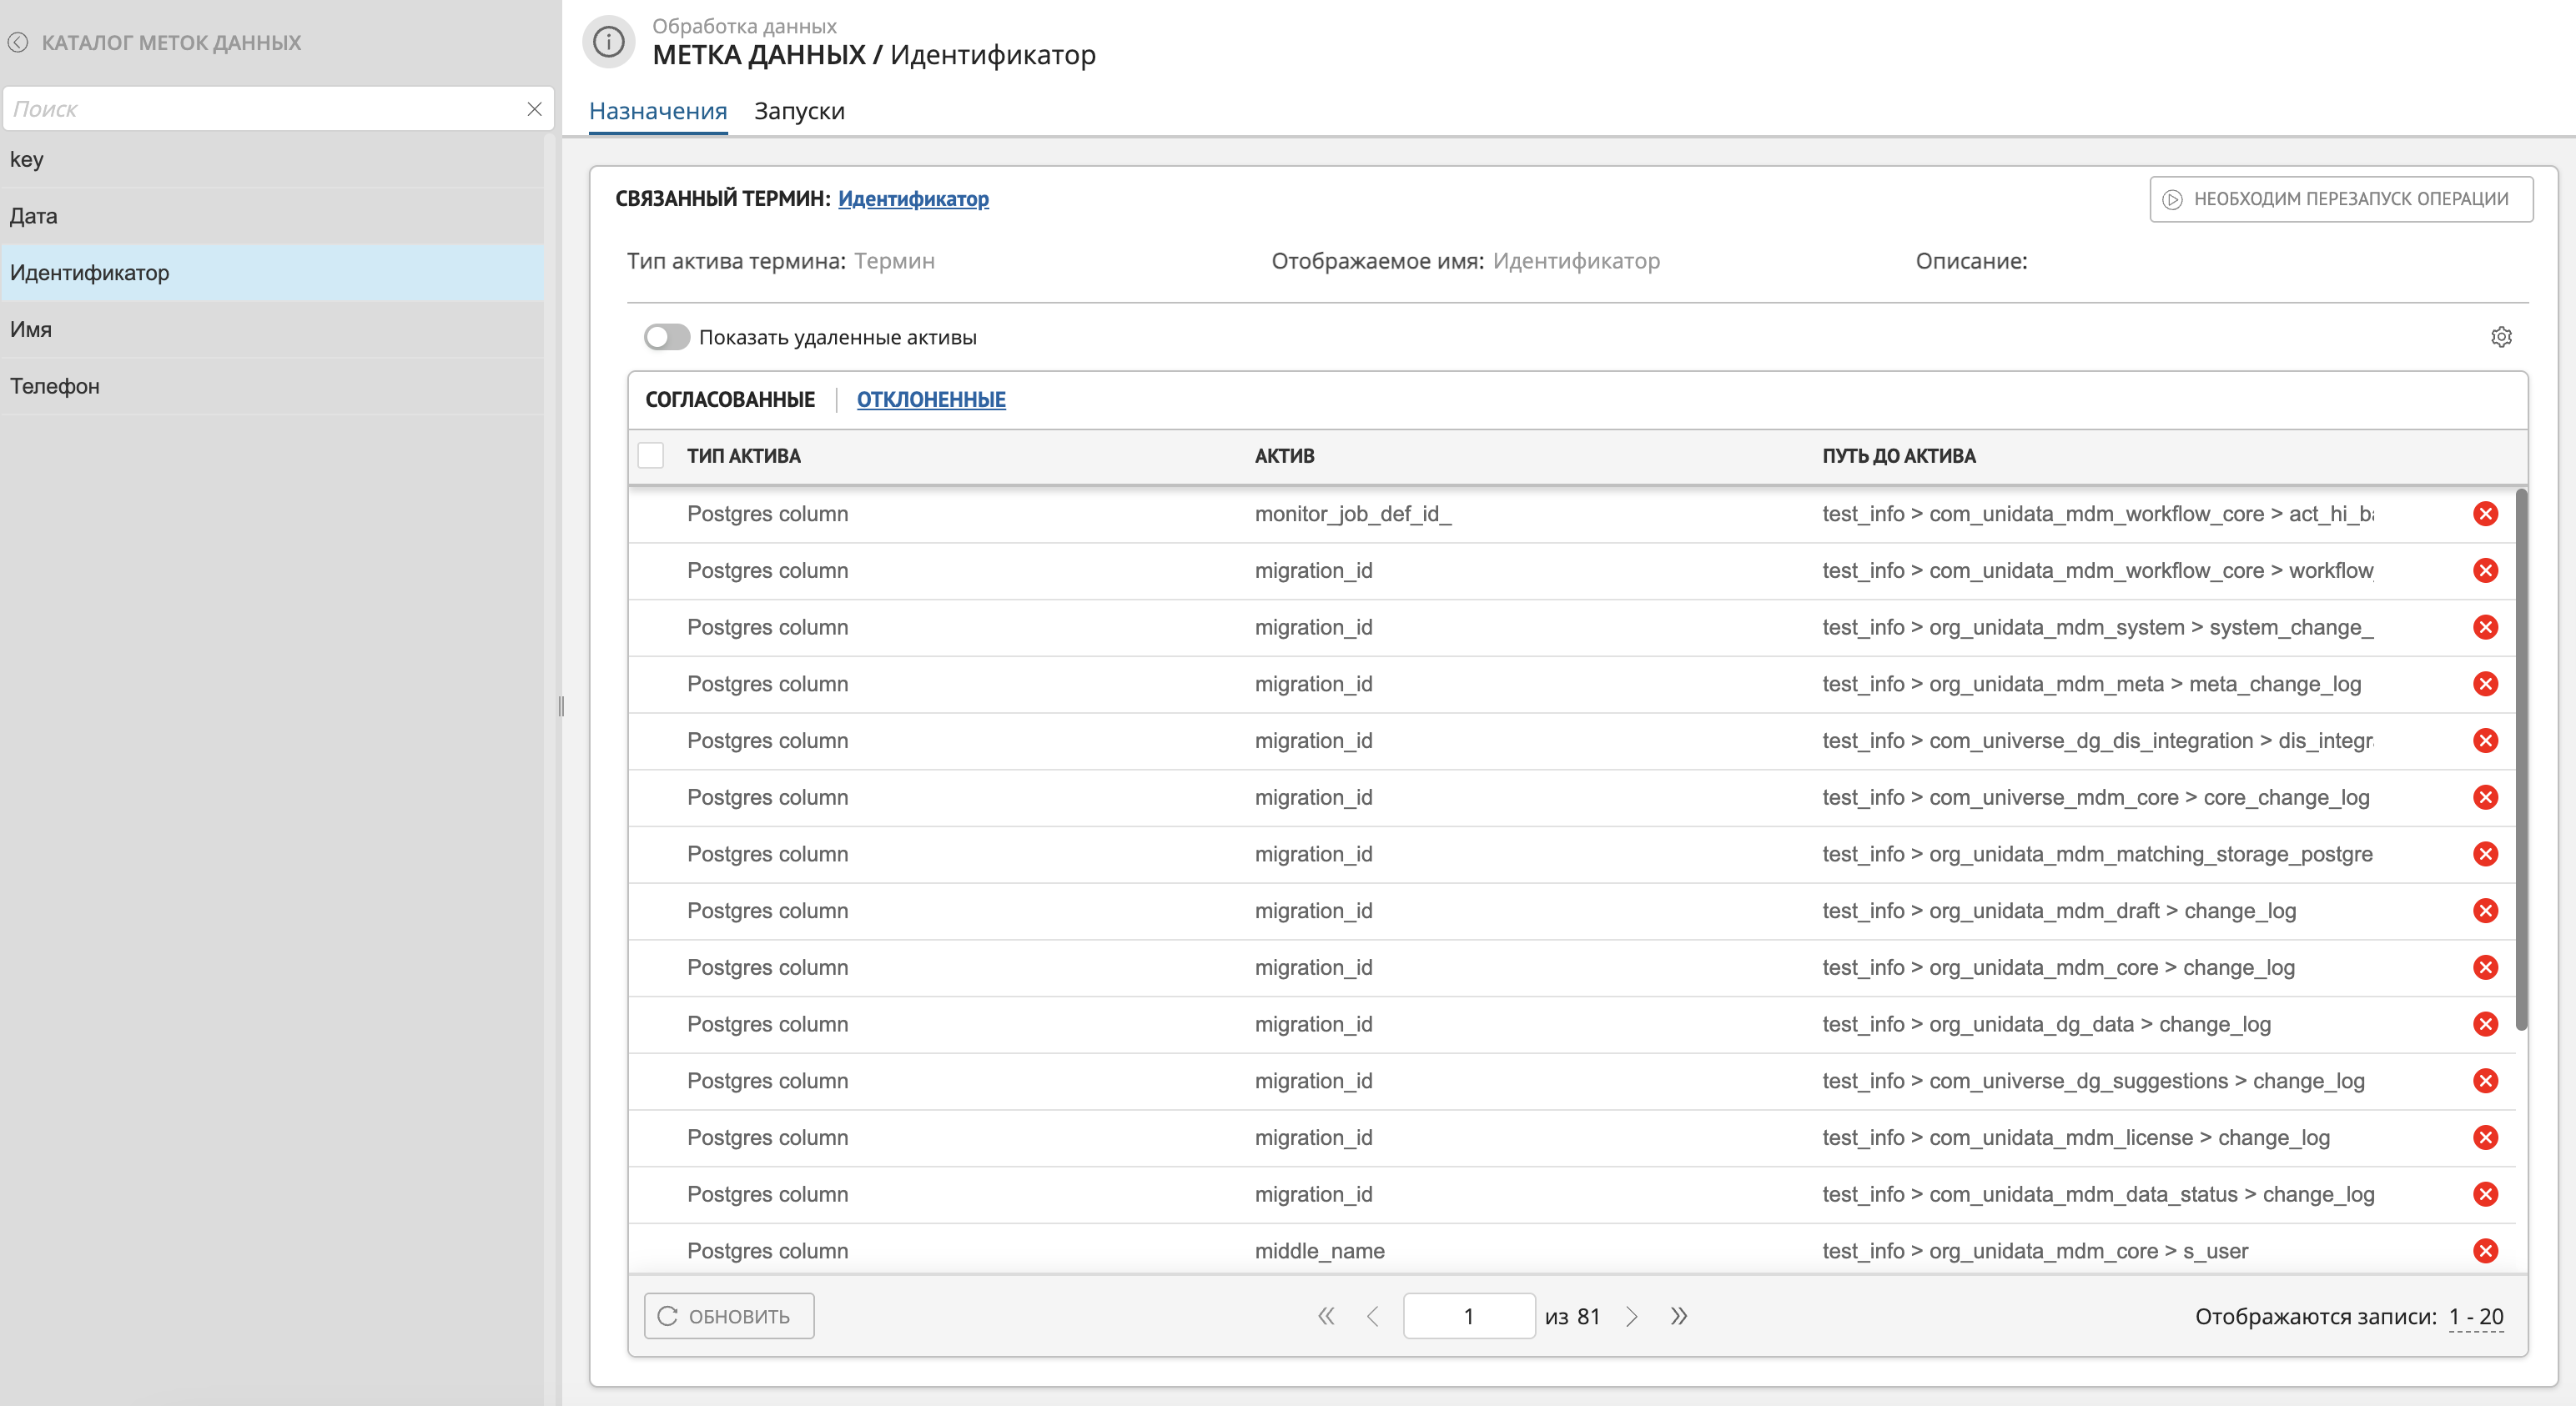Screen dimensions: 2576x1406
Task: Delete the org_unidata_dg_data change_log row
Action: [x=2485, y=1024]
